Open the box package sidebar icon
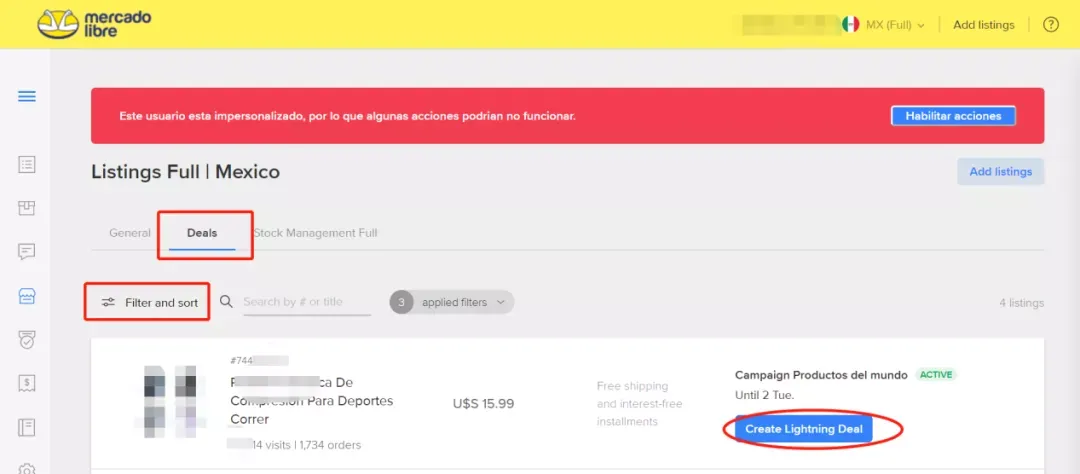Screen dimensions: 1080x474 (x=27, y=209)
